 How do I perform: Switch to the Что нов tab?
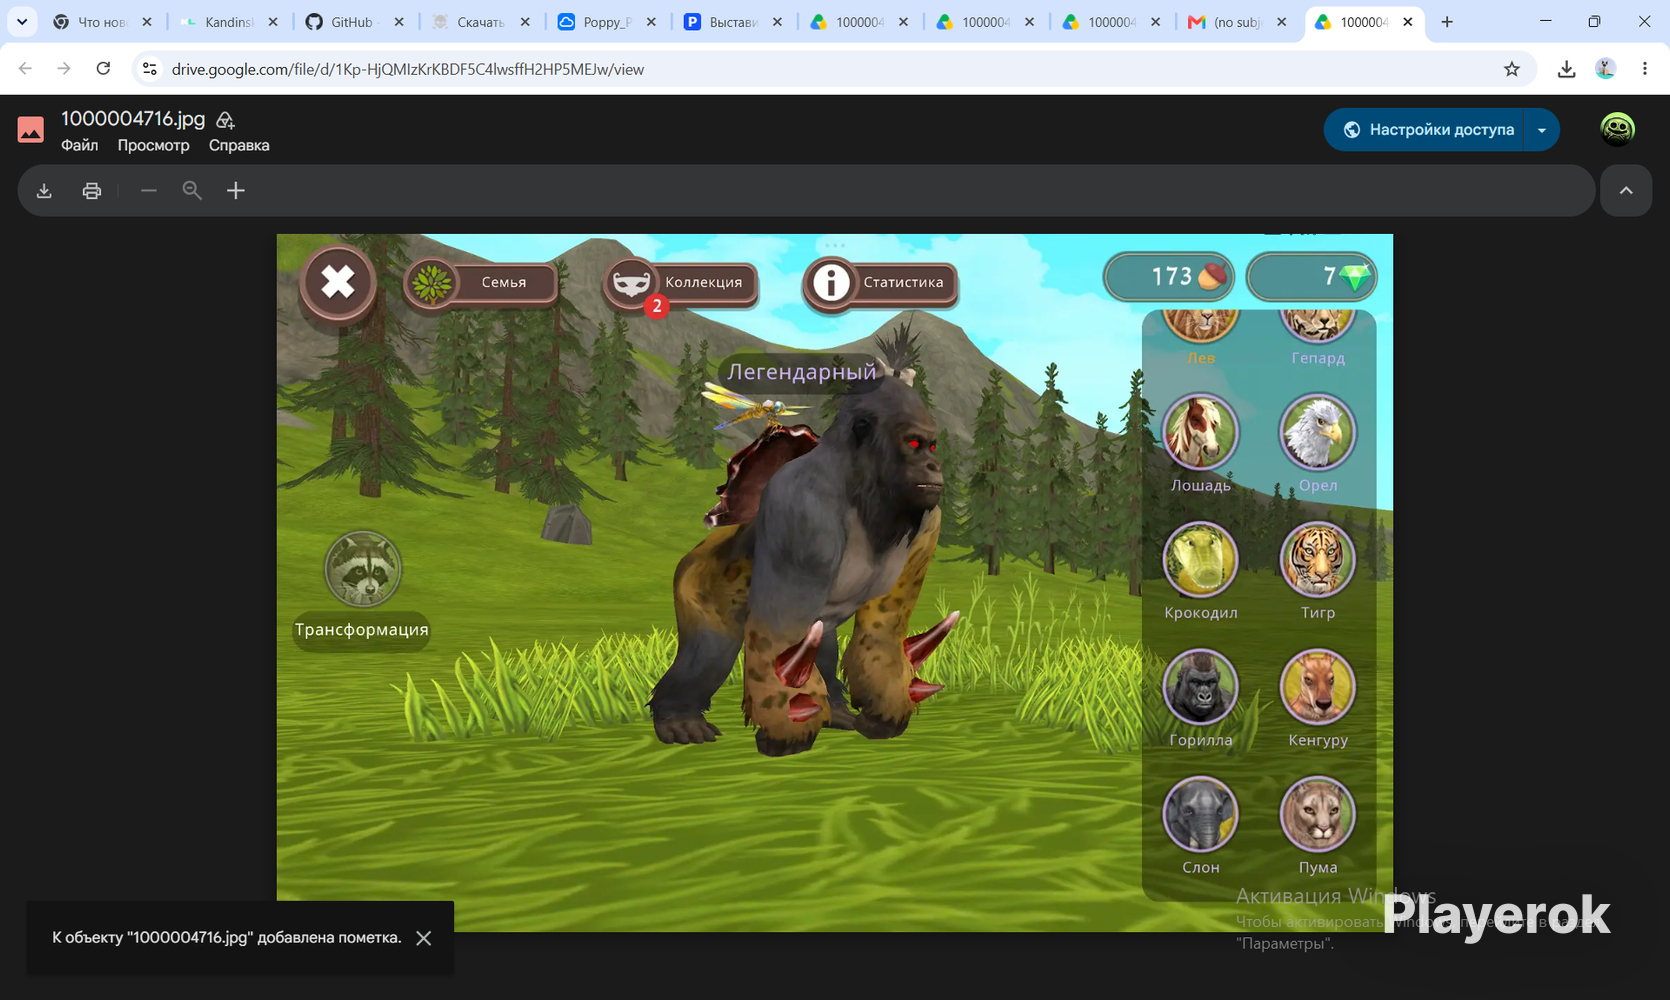(x=91, y=22)
